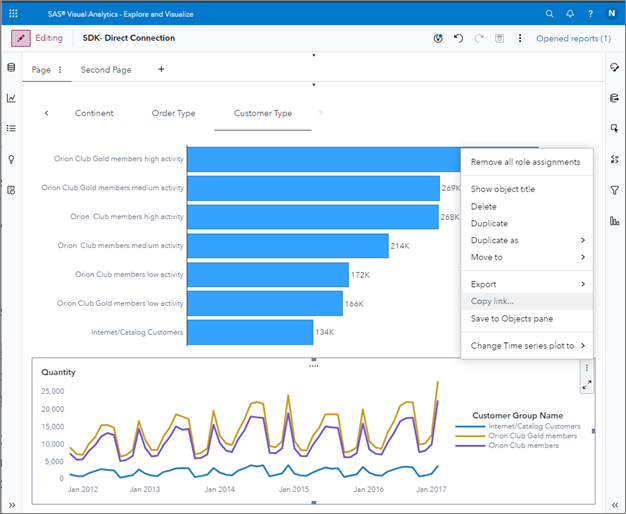
Task: Click the Internet/Catalog Customers bar
Action: click(249, 332)
